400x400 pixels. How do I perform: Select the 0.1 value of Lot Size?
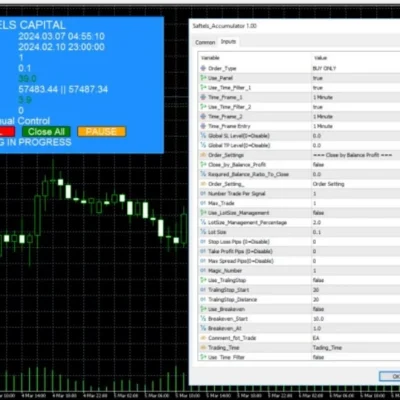click(x=317, y=232)
